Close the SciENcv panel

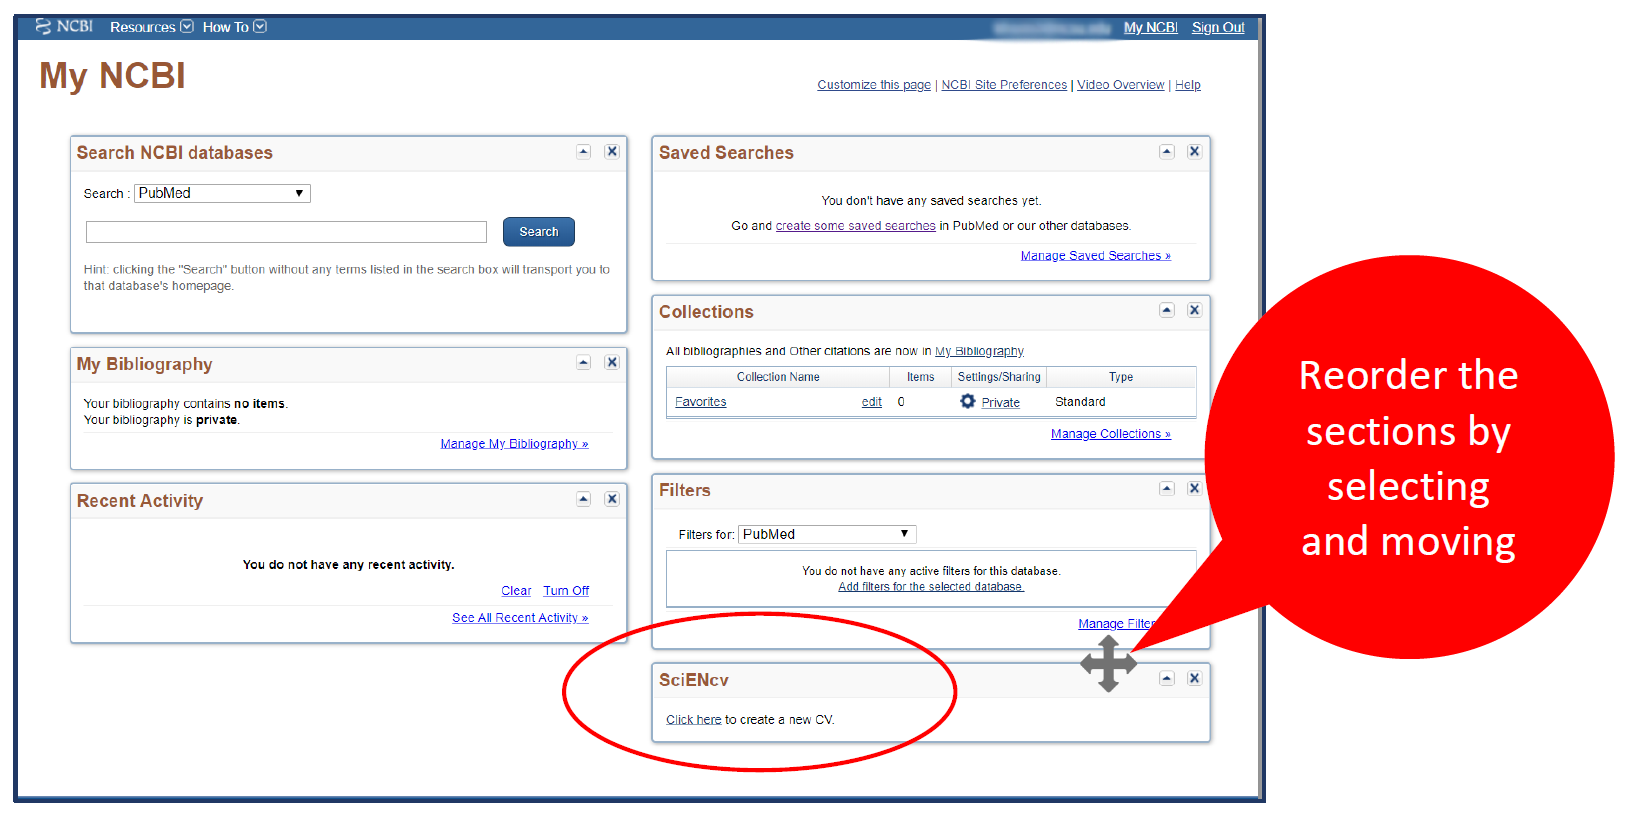[x=1194, y=678]
